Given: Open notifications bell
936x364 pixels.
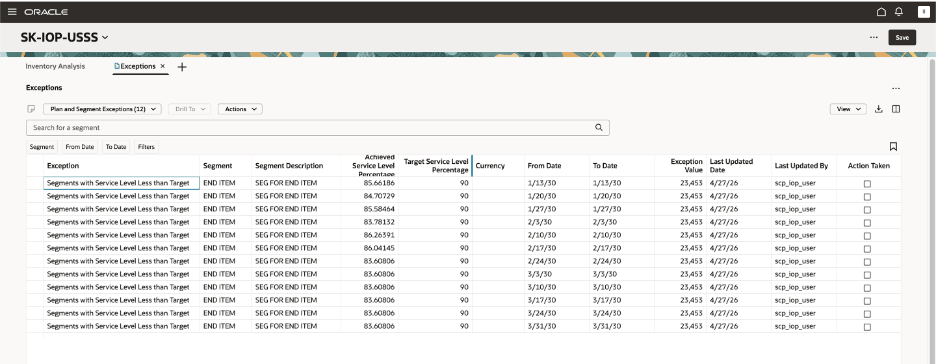Looking at the screenshot, I should click(898, 12).
